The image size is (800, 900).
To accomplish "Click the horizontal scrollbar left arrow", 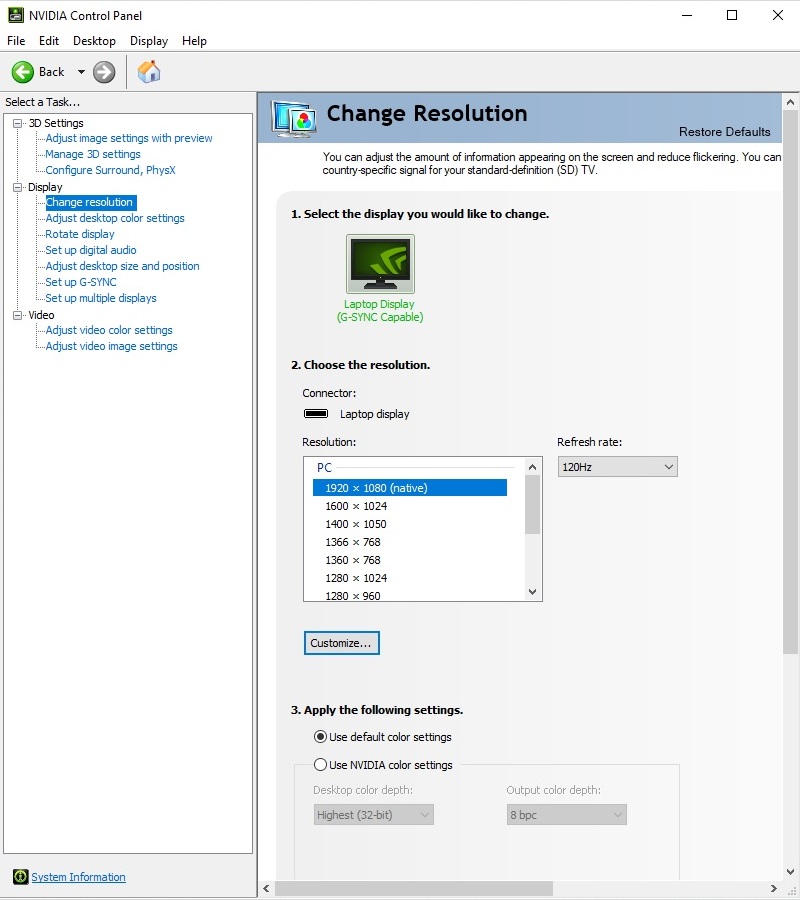I will pos(266,889).
